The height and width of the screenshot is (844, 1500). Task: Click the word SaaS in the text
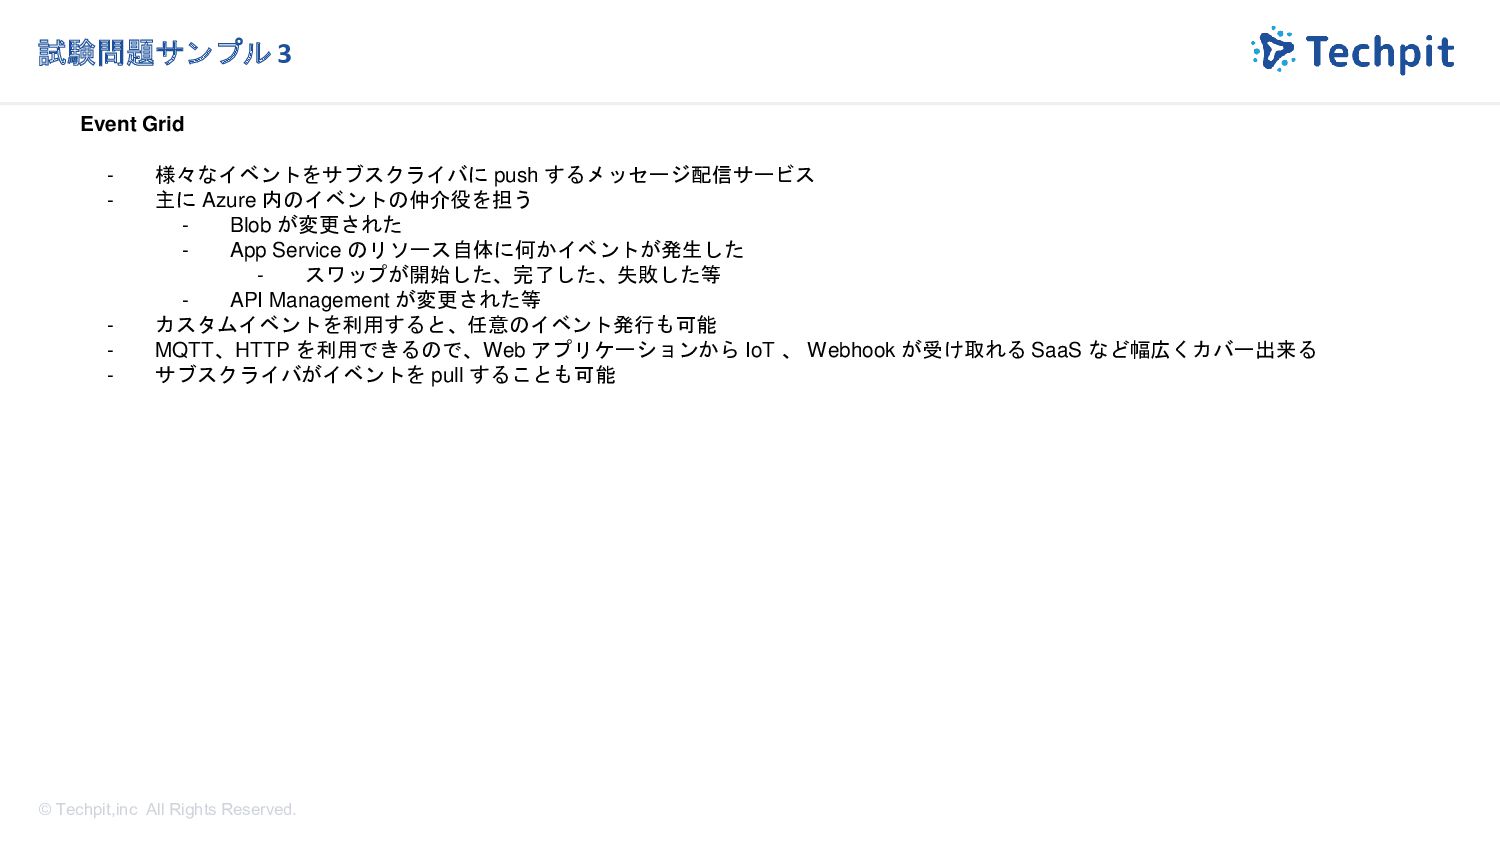[1056, 350]
